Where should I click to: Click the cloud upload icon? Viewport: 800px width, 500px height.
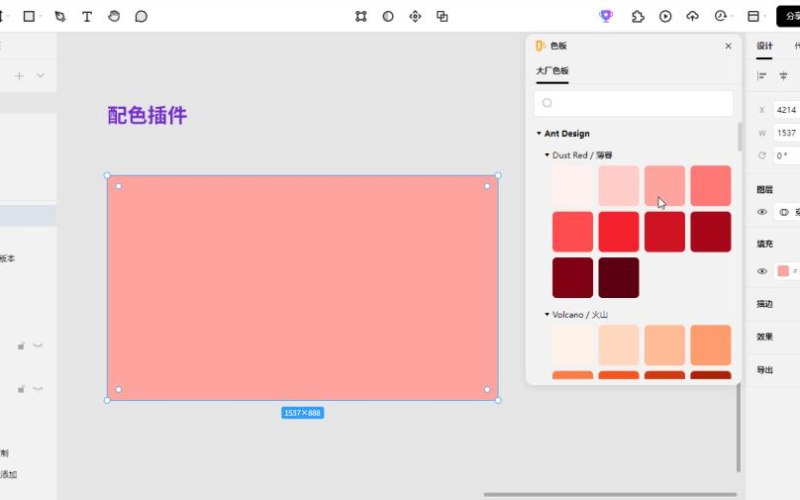coord(692,16)
